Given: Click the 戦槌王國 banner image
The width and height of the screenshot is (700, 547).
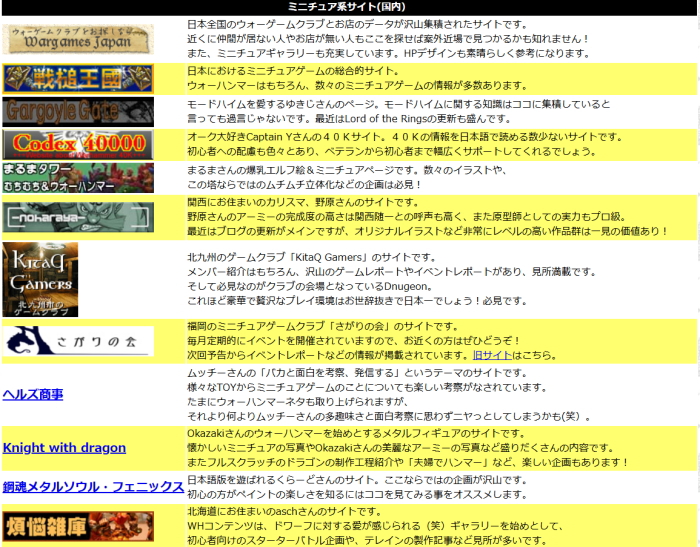Looking at the screenshot, I should [x=78, y=79].
